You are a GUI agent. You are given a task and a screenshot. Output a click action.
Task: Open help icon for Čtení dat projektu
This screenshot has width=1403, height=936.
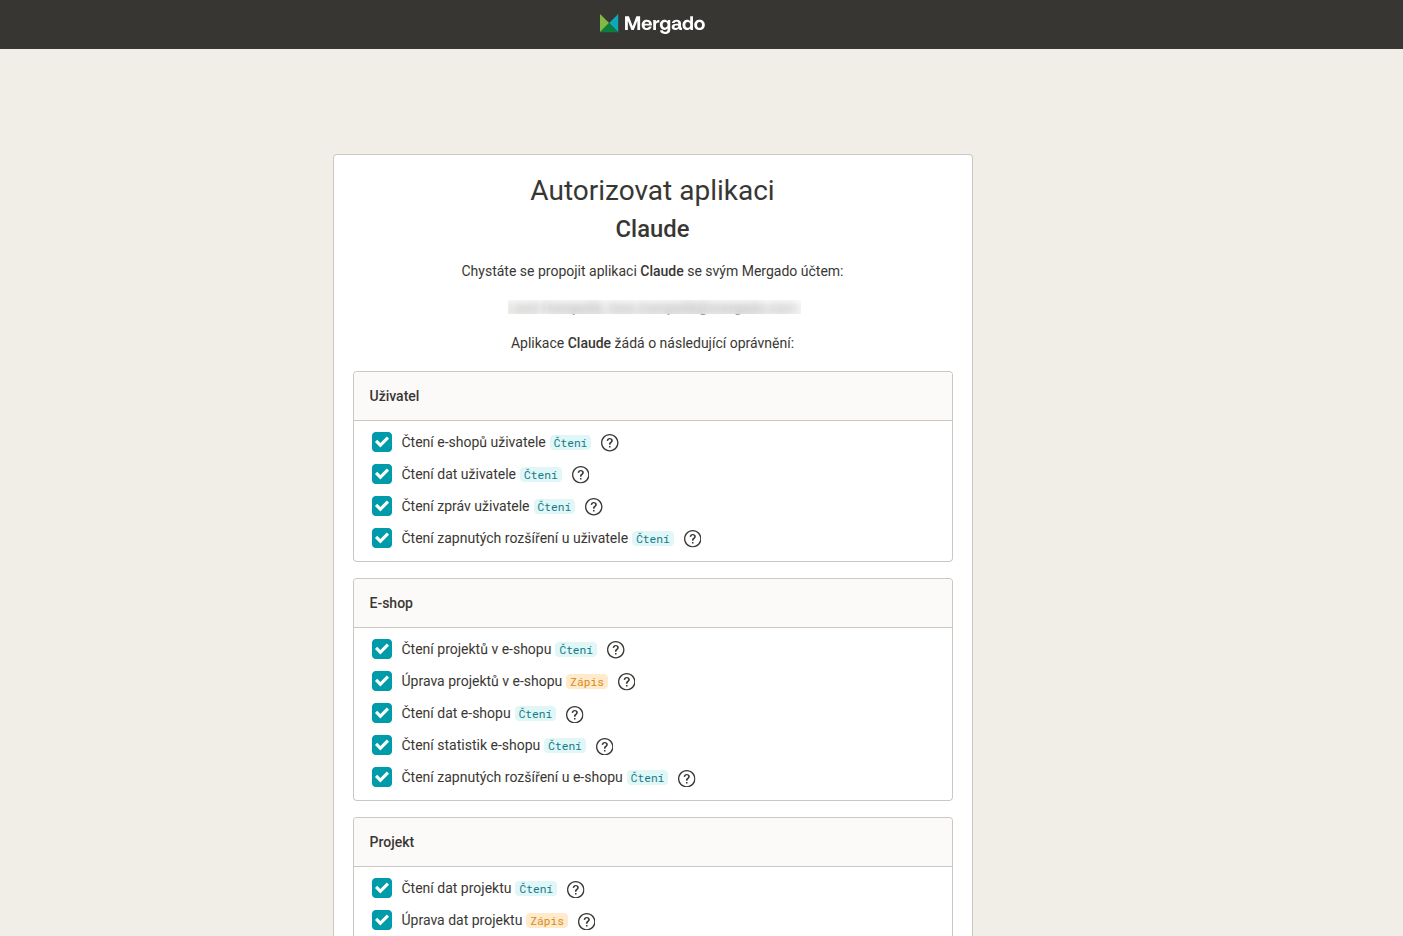(576, 889)
